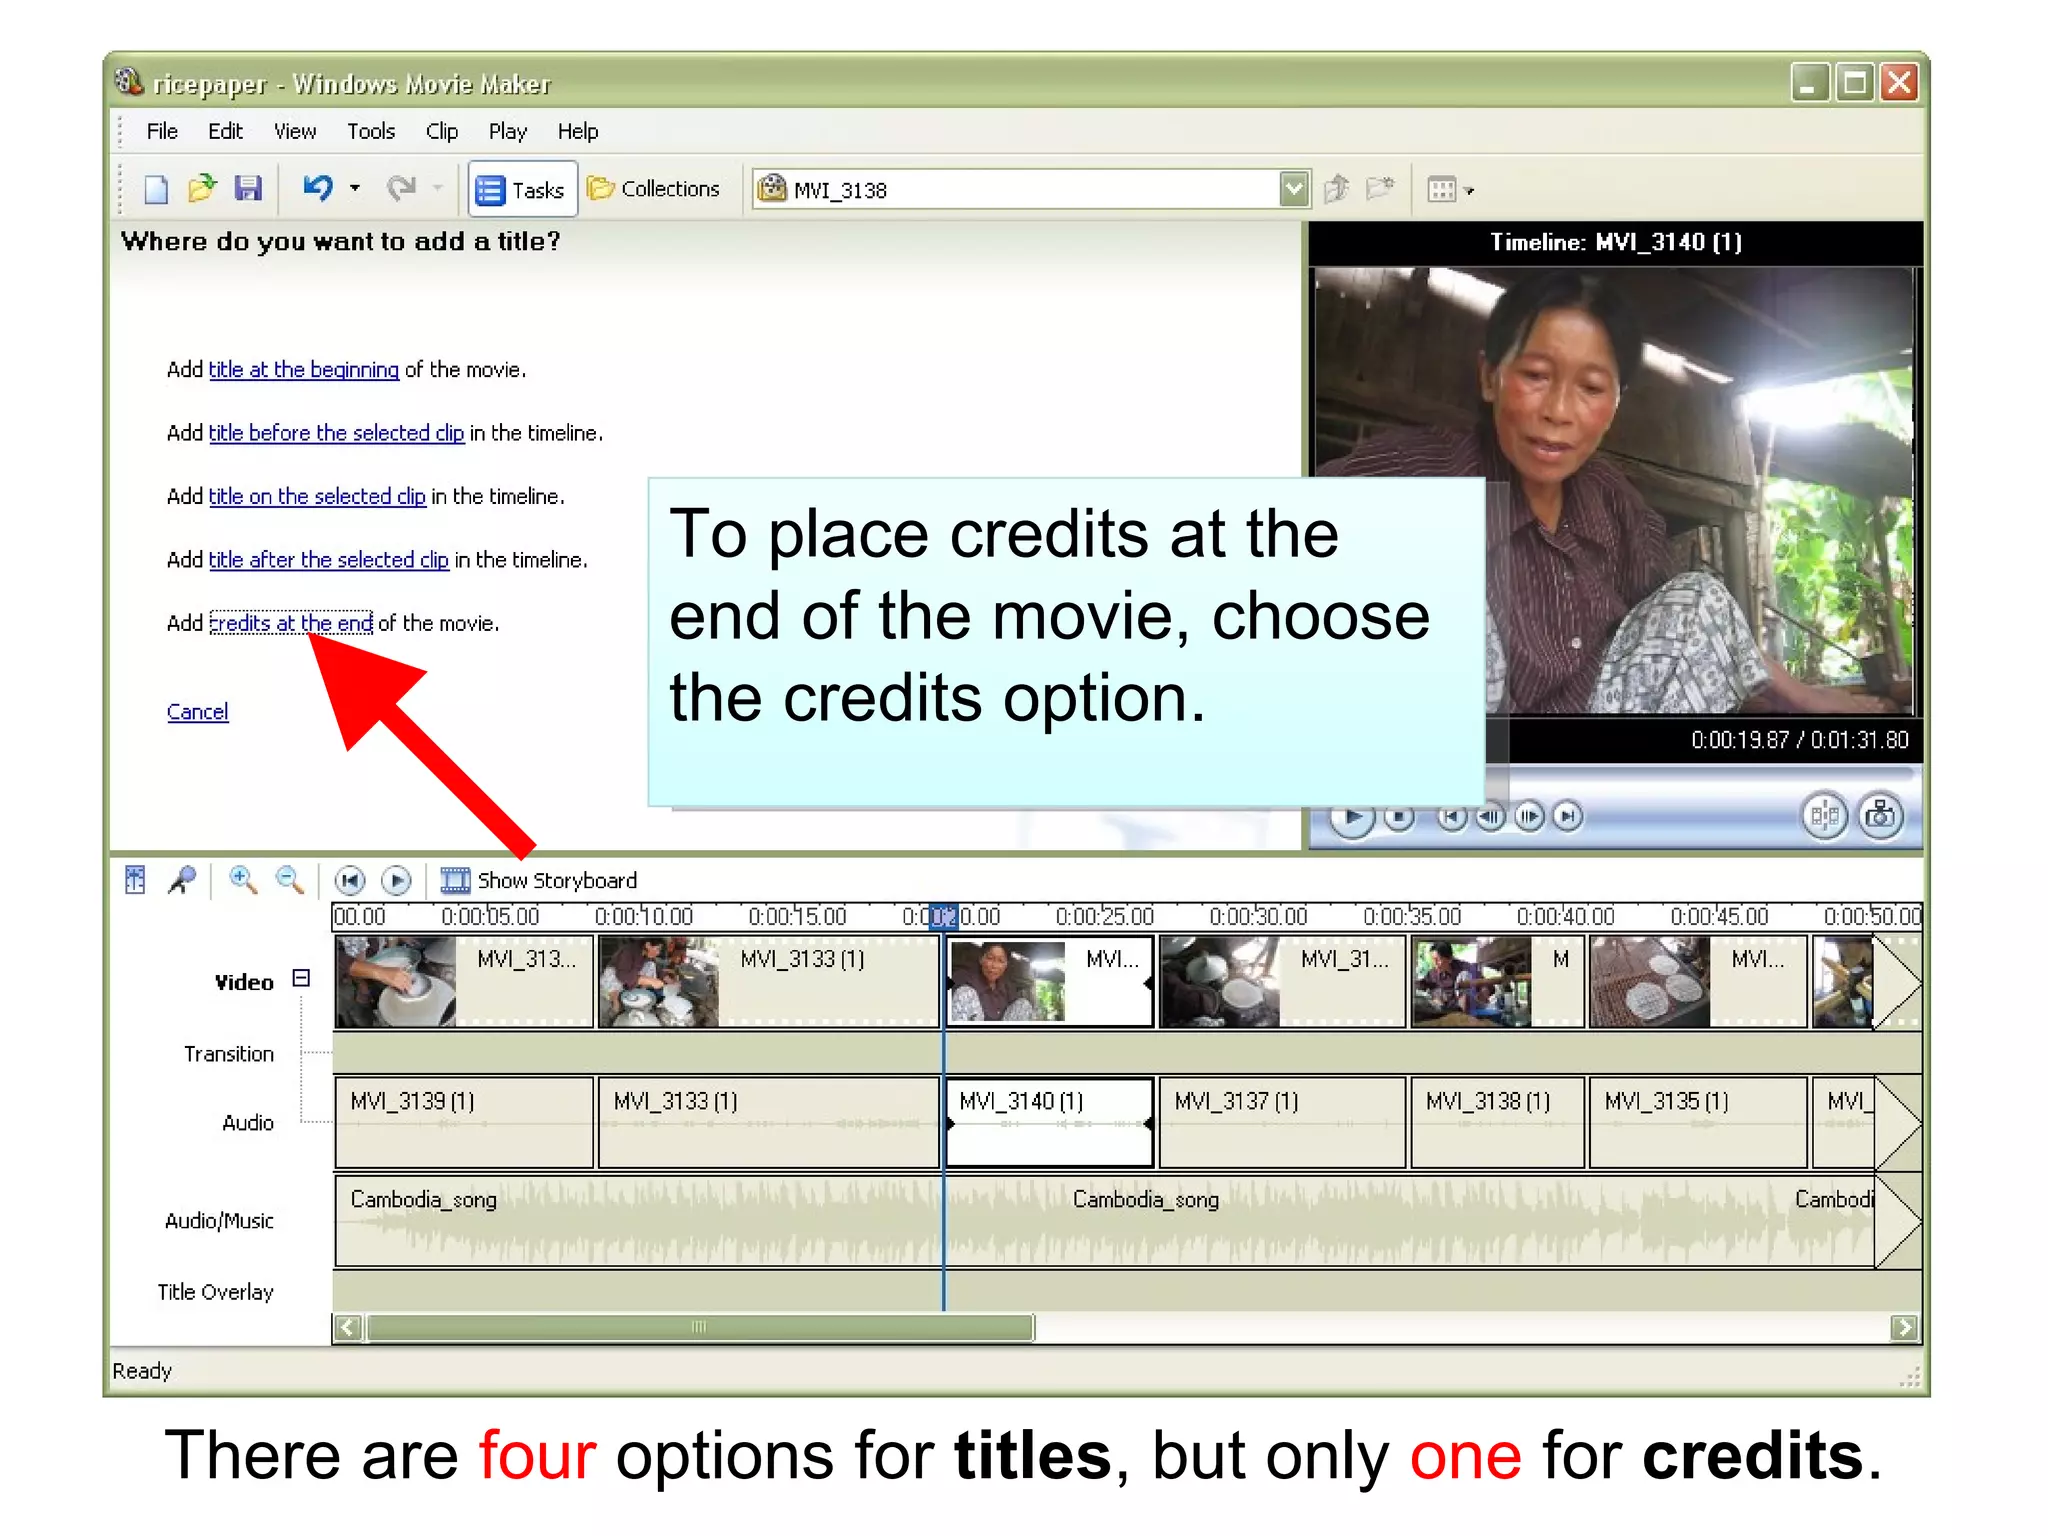Open the MVI_3138 collection dropdown
Image resolution: width=2048 pixels, height=1536 pixels.
1293,189
